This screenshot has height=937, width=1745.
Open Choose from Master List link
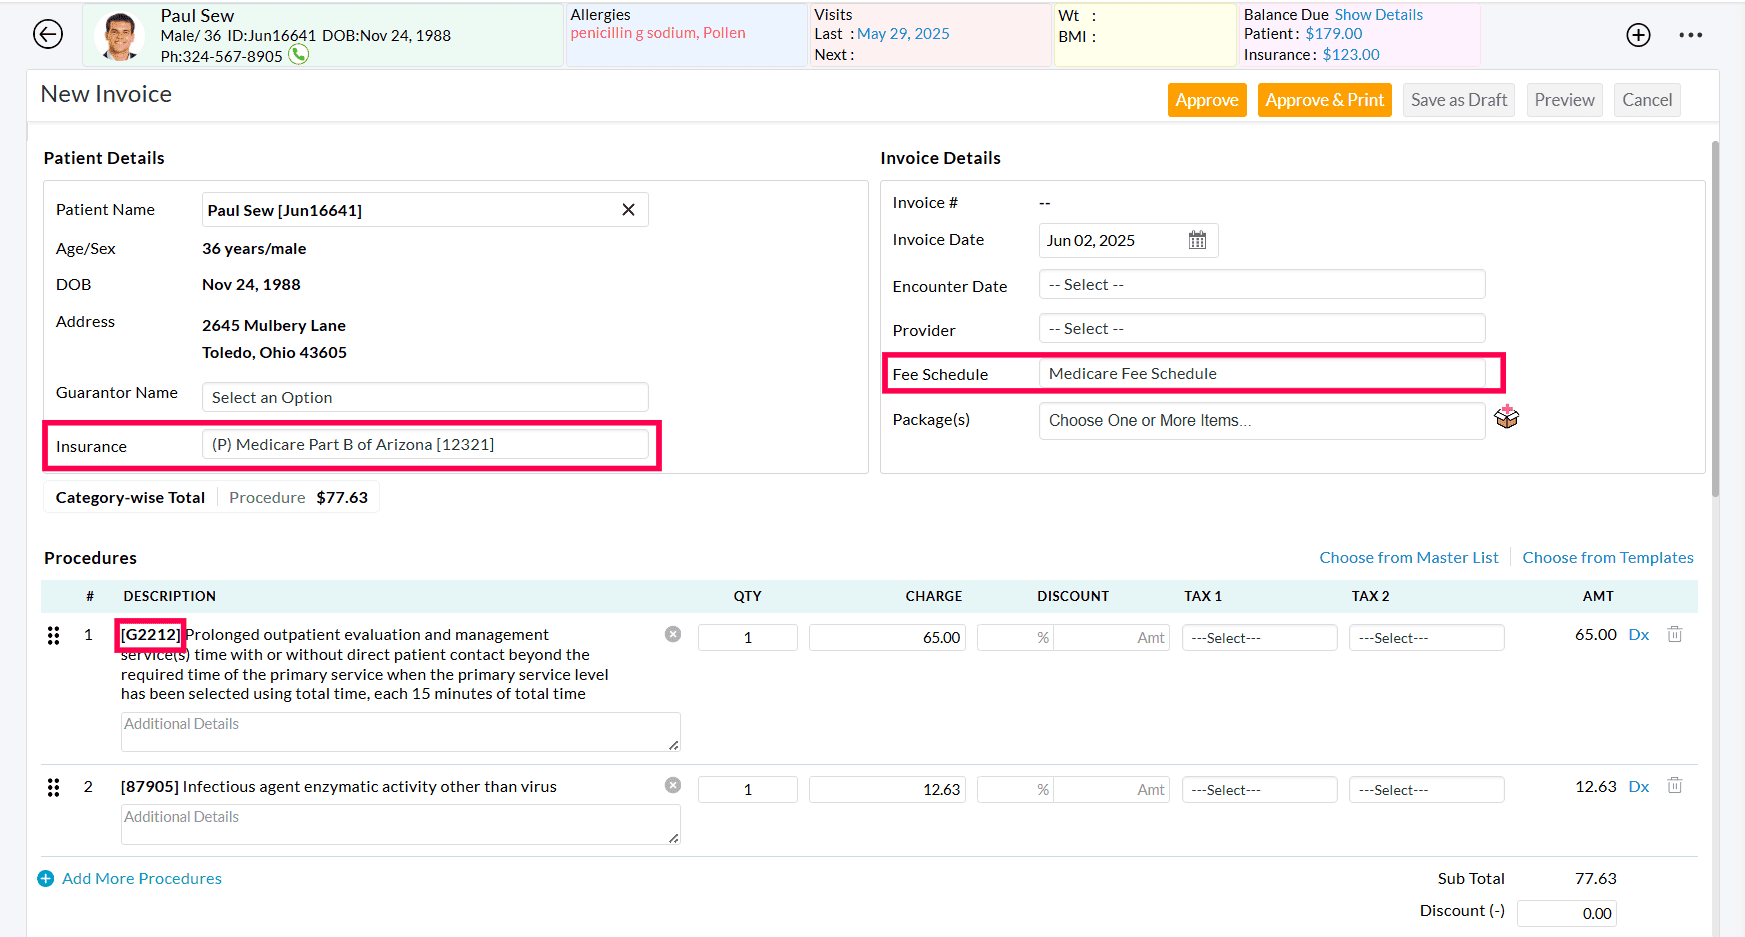coord(1408,558)
